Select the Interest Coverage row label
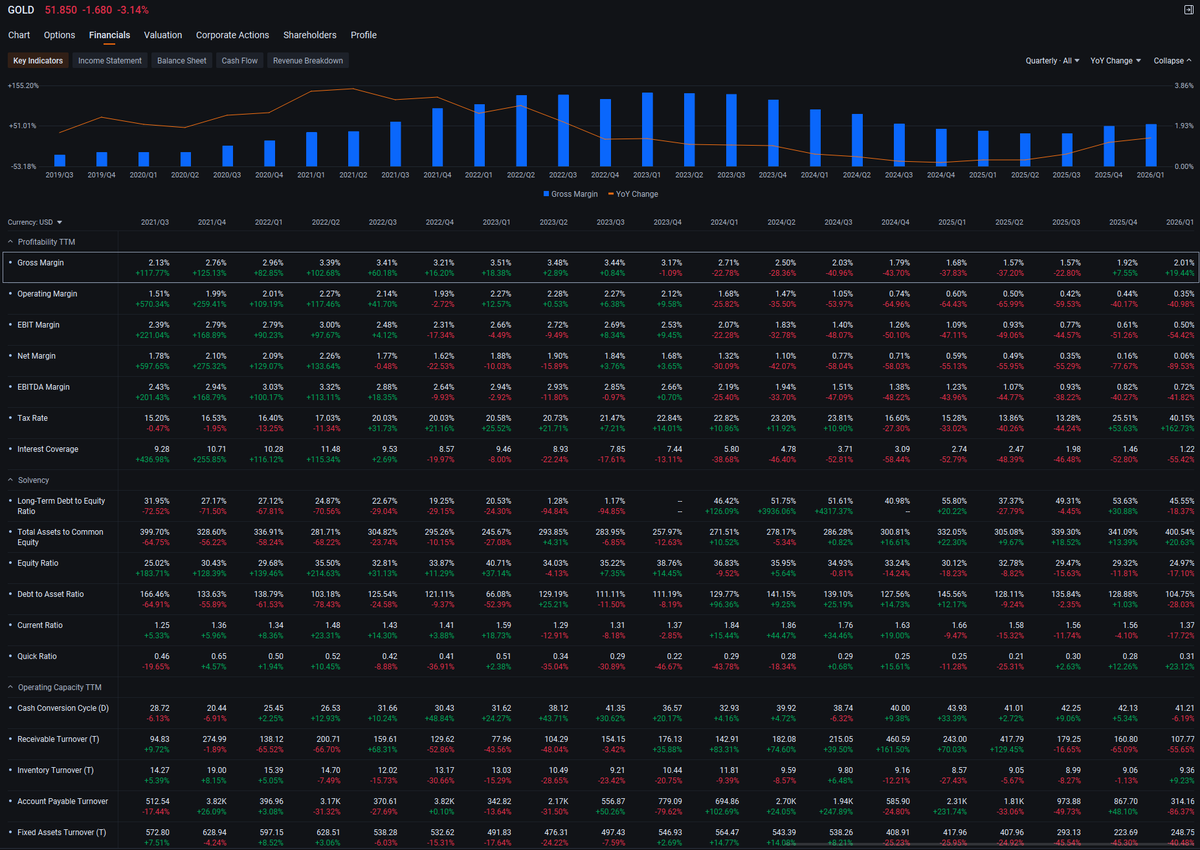1200x850 pixels. coord(48,449)
